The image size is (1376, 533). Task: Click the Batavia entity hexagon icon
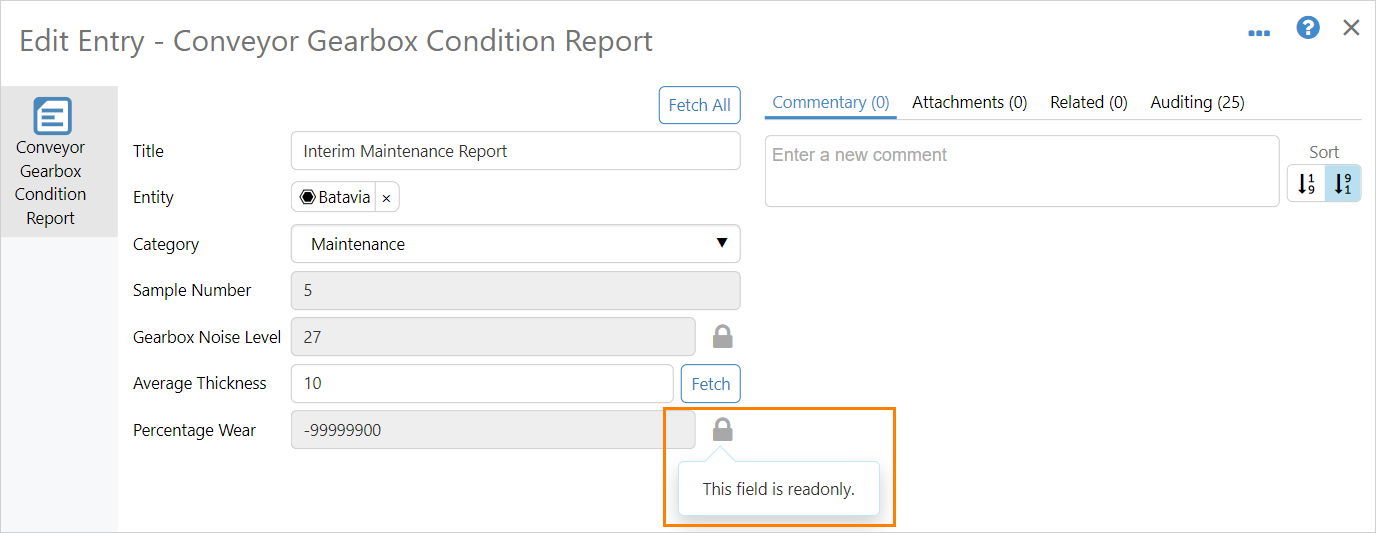click(308, 197)
